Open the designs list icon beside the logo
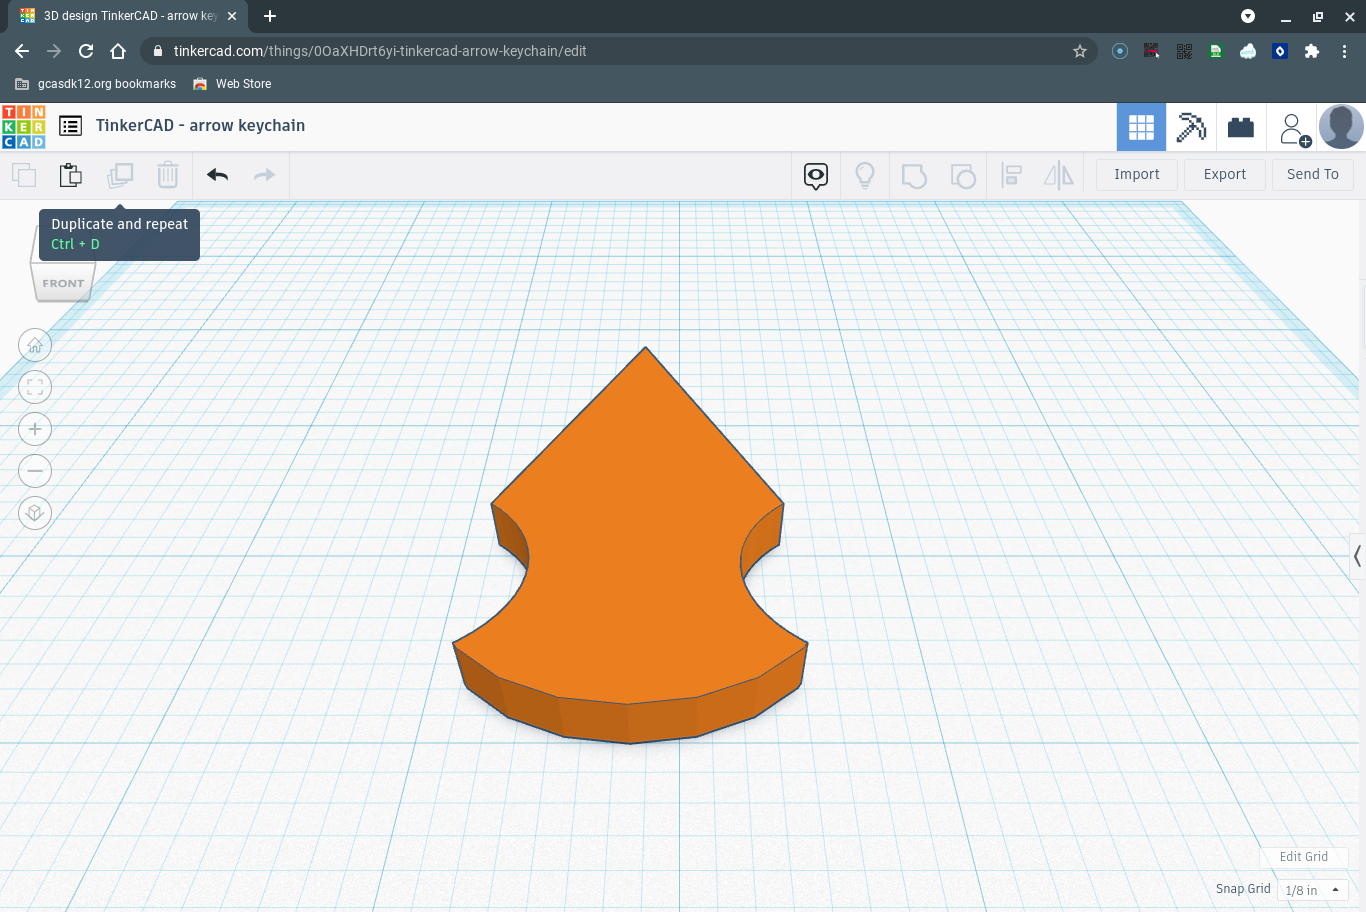This screenshot has width=1366, height=912. [x=70, y=126]
